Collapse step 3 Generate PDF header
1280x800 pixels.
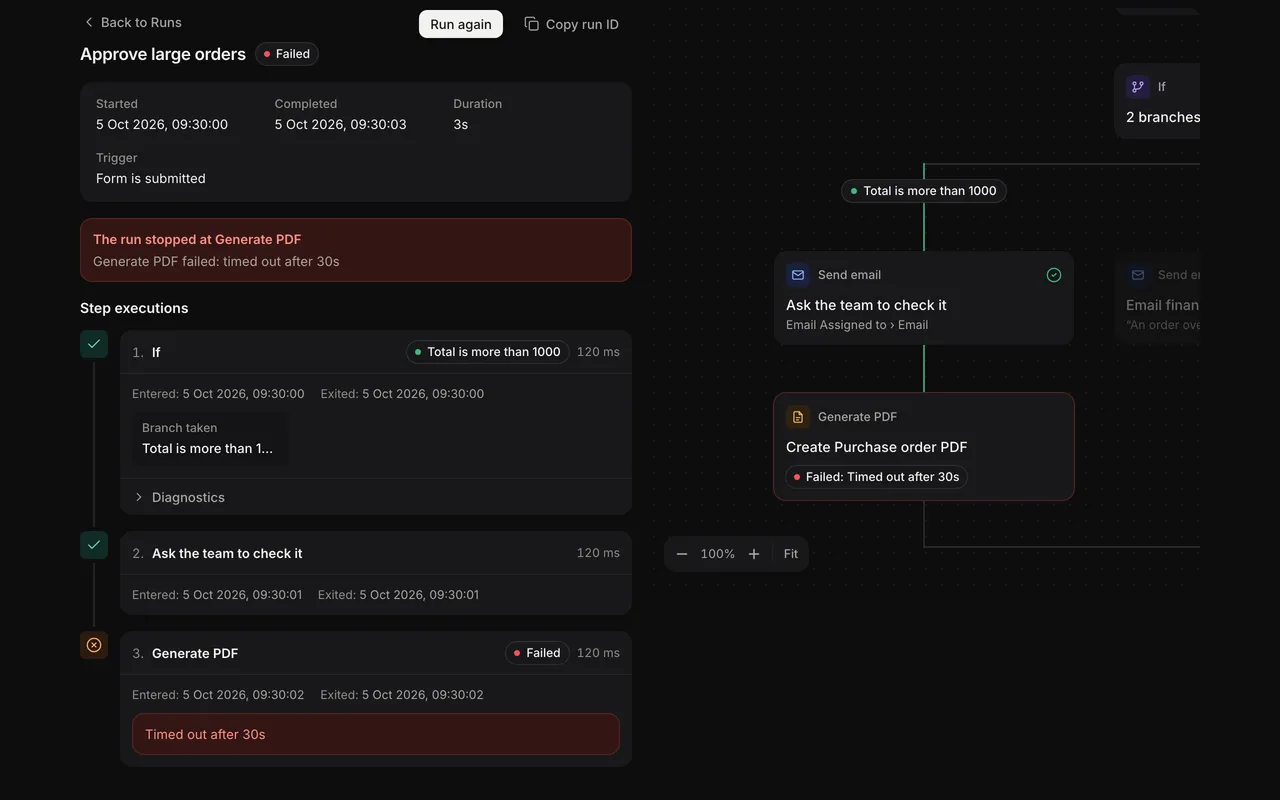click(376, 653)
